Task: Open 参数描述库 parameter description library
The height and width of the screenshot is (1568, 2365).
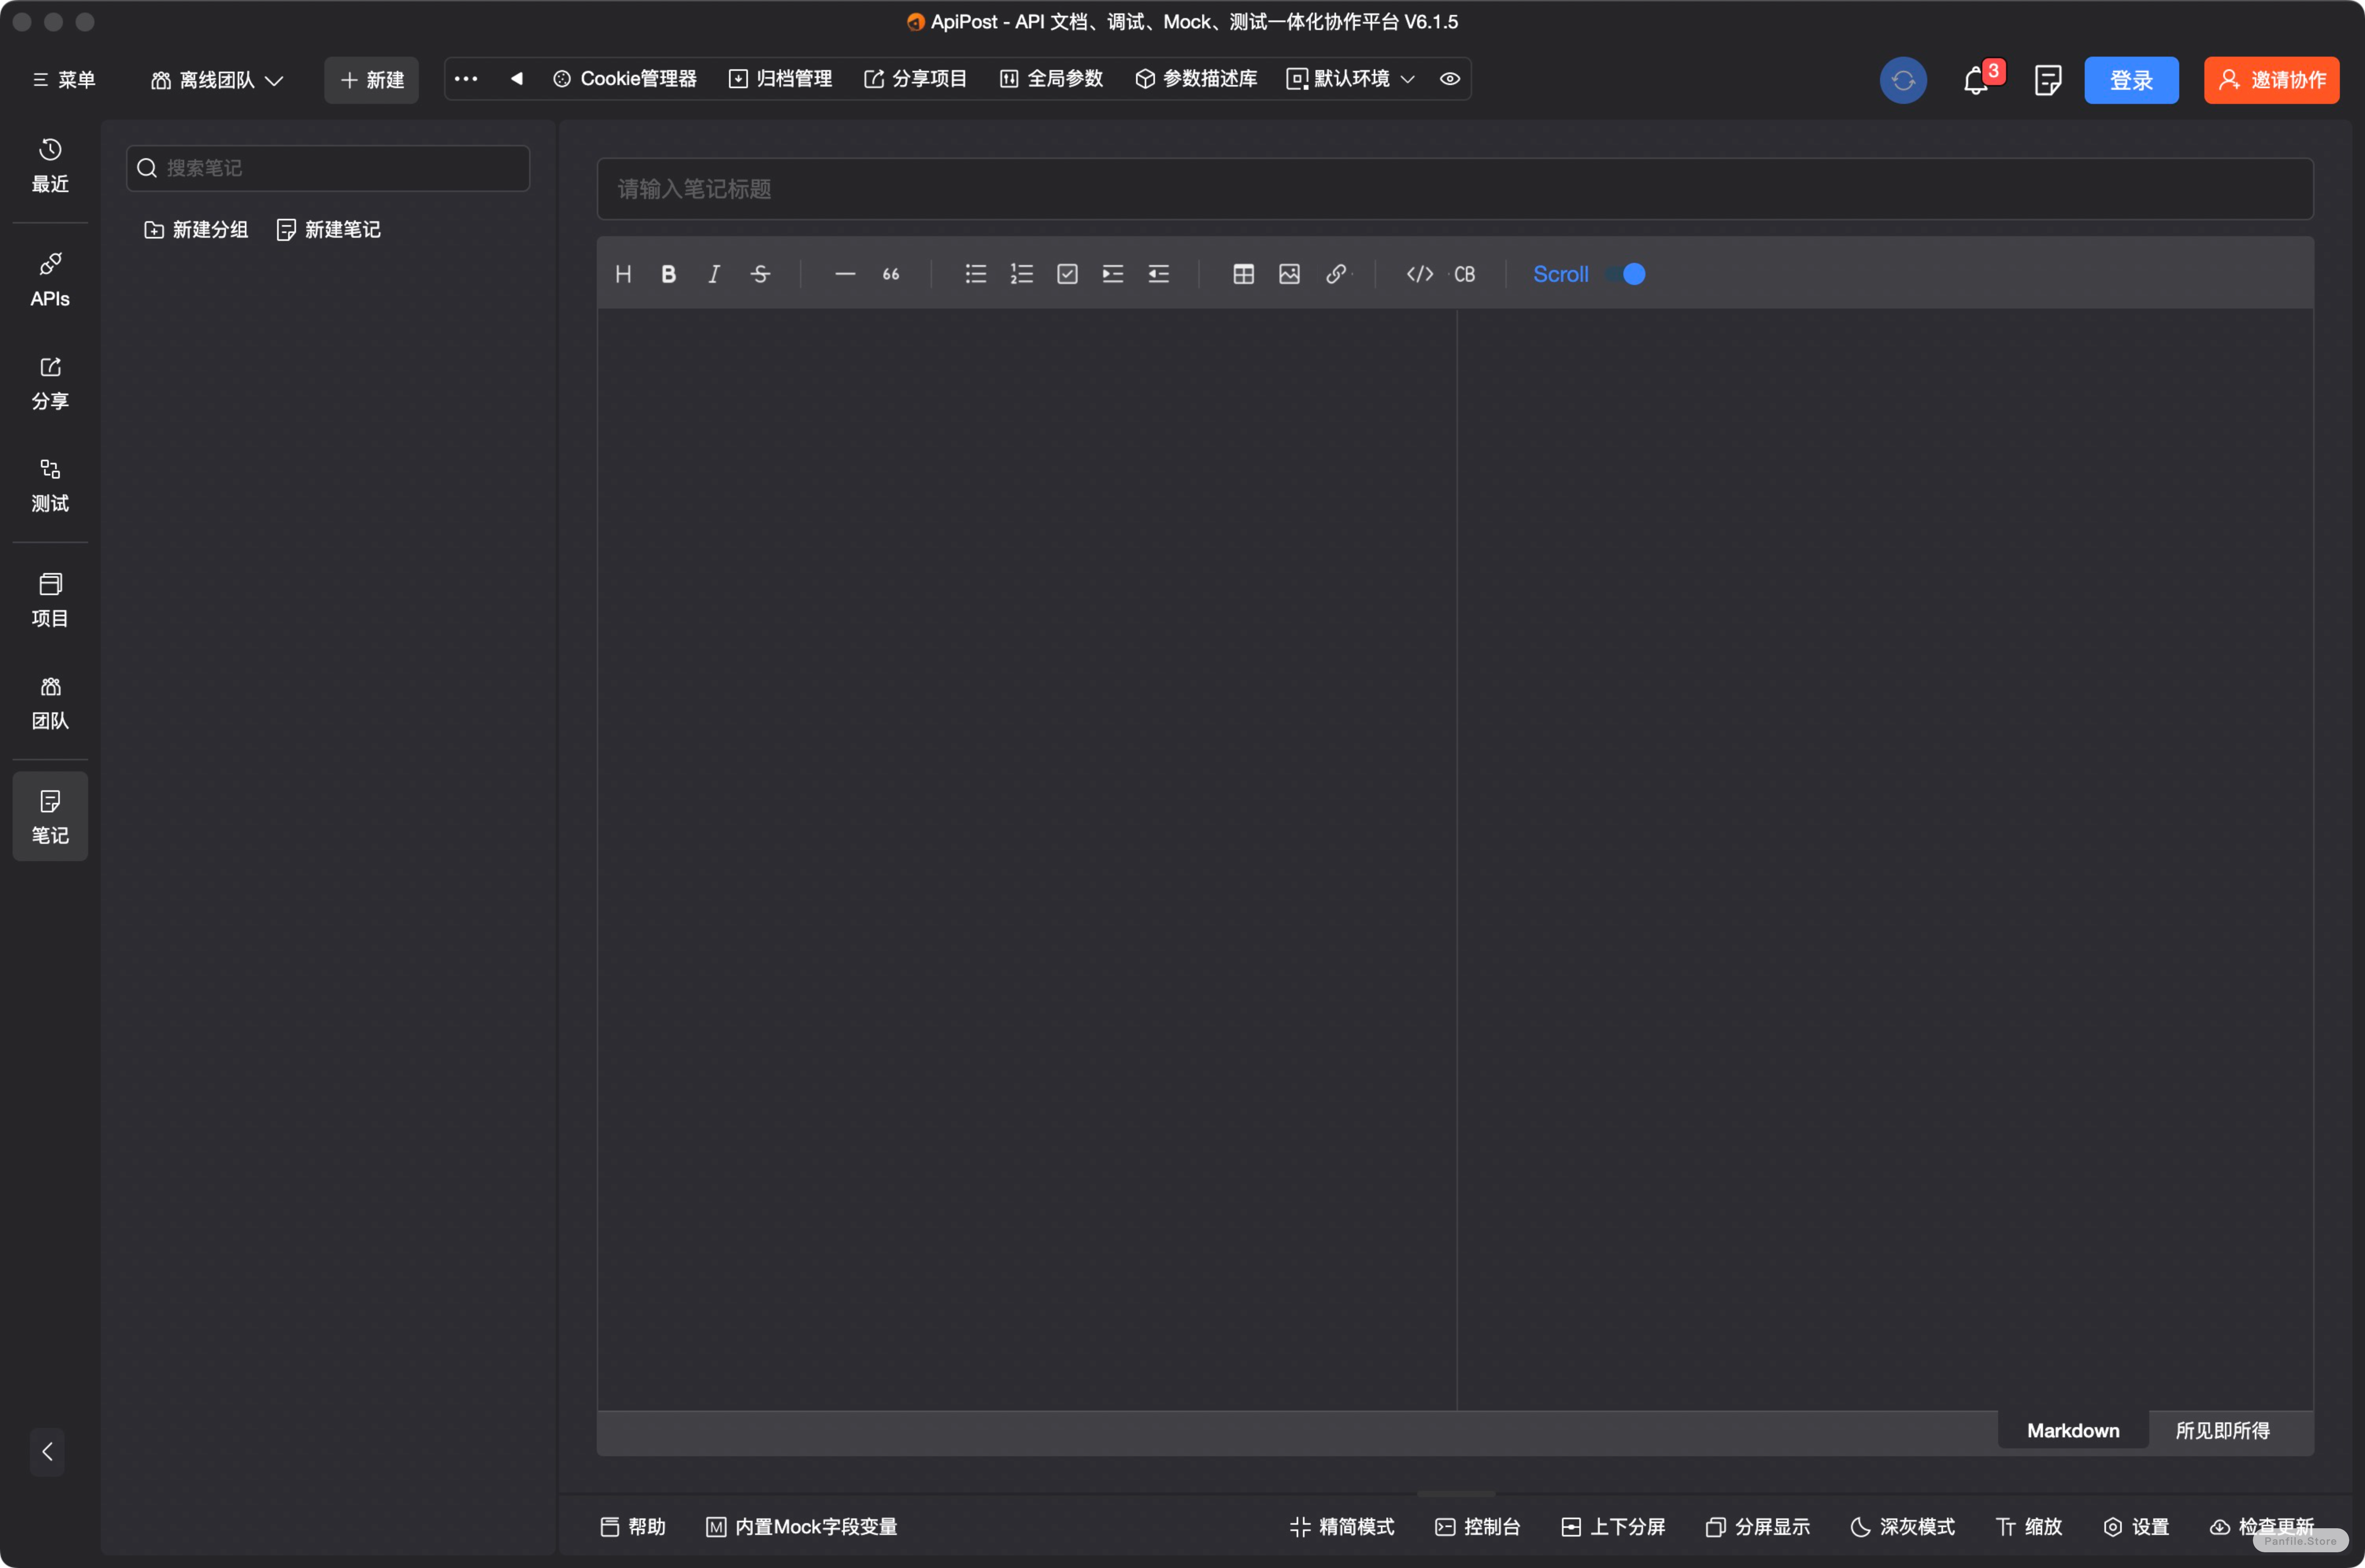Action: pos(1196,79)
